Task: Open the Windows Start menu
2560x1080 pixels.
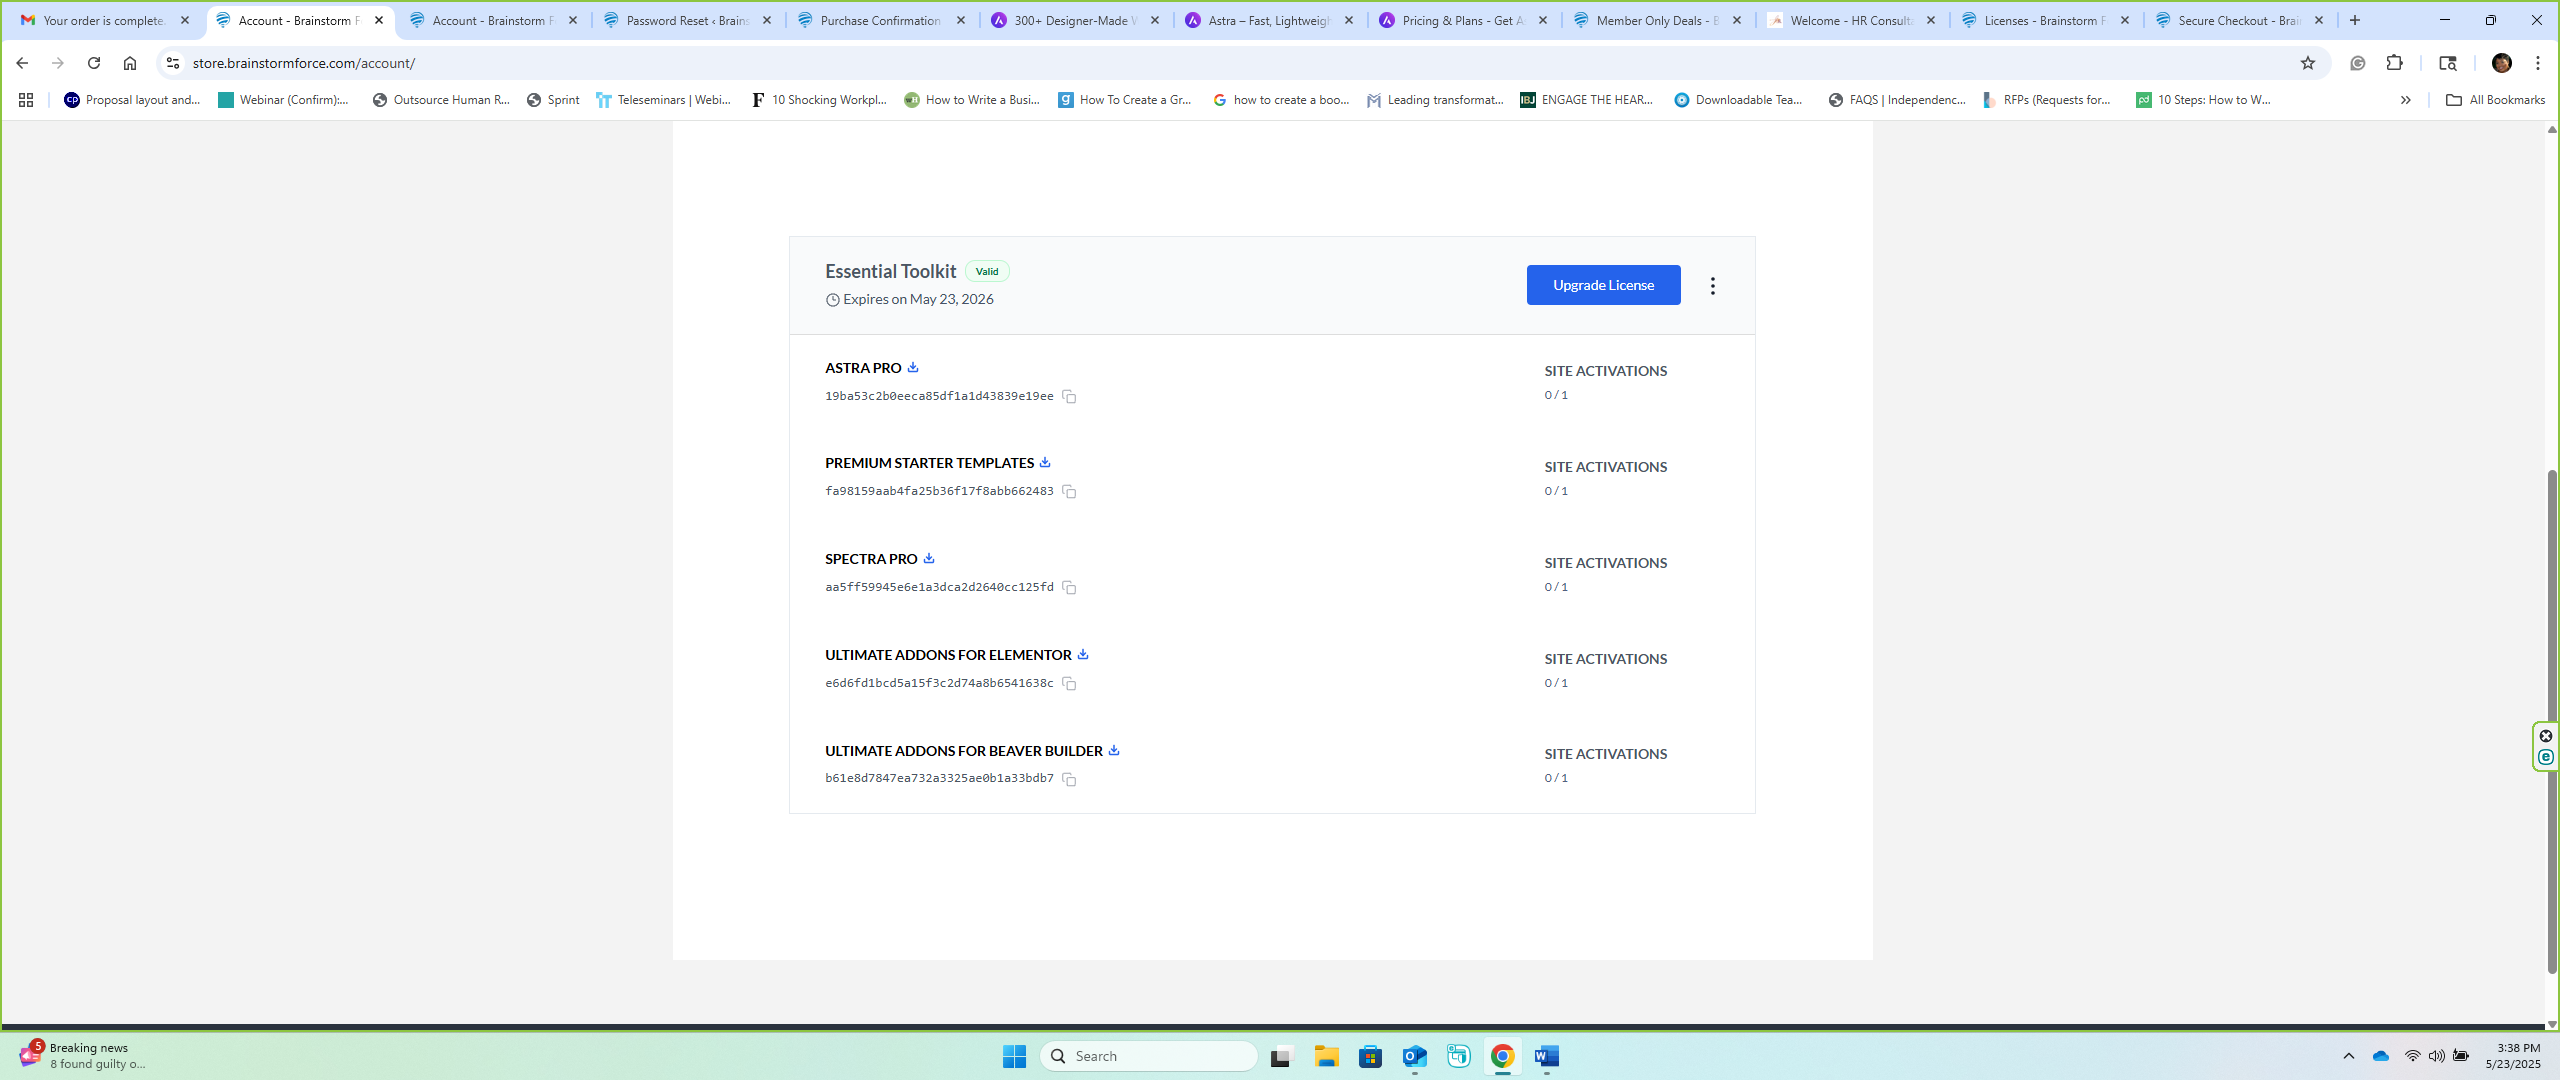Action: [x=1014, y=1056]
